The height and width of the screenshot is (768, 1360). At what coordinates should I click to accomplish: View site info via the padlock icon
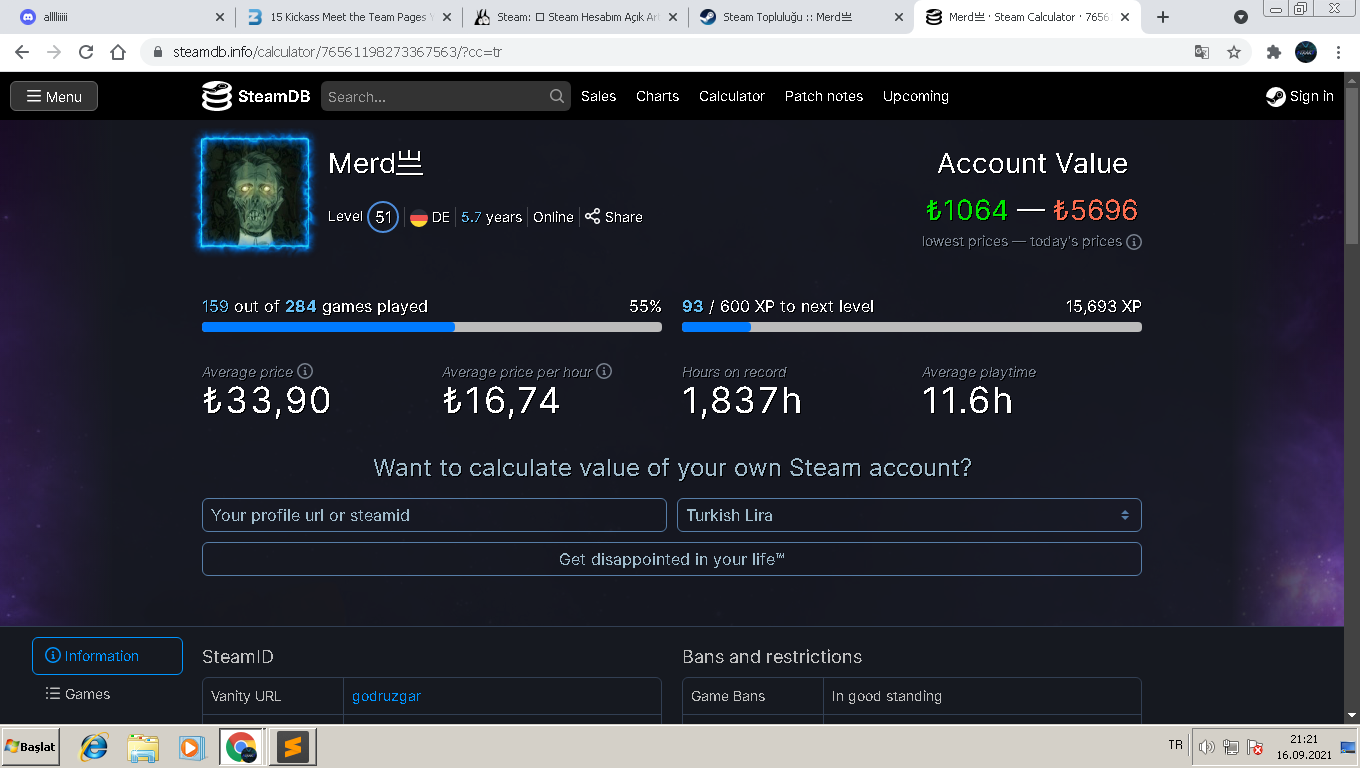point(158,52)
